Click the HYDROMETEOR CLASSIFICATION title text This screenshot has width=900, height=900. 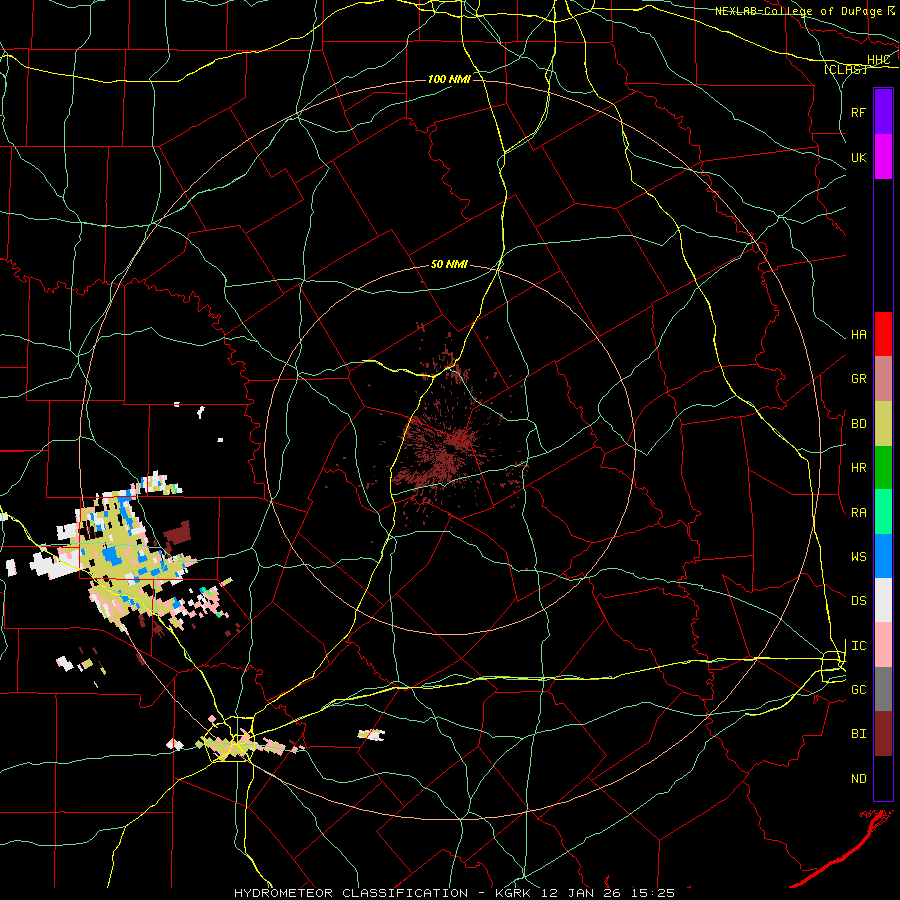tap(351, 893)
